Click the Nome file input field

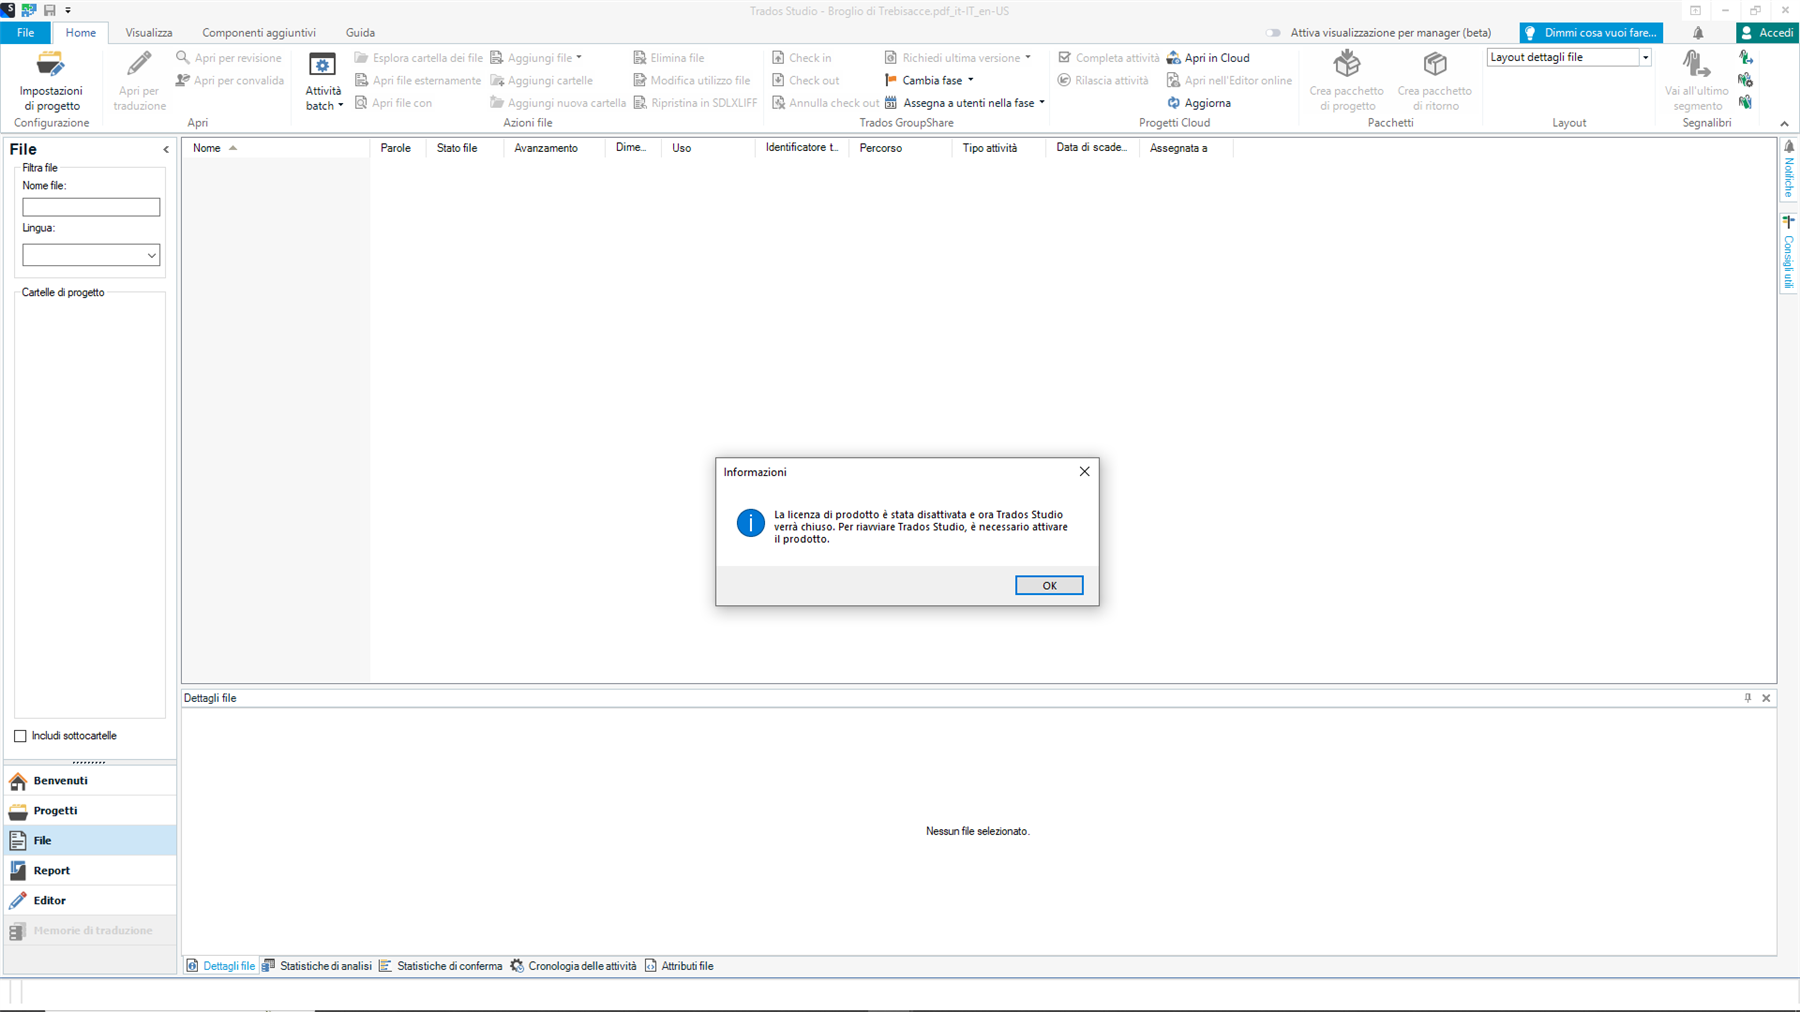pos(91,207)
